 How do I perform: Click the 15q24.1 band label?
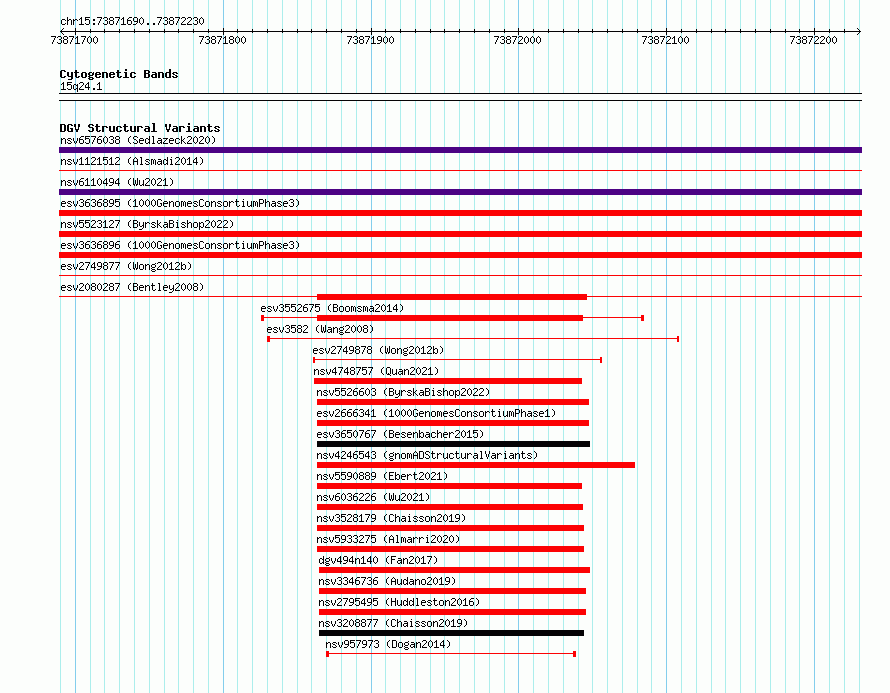coord(81,86)
